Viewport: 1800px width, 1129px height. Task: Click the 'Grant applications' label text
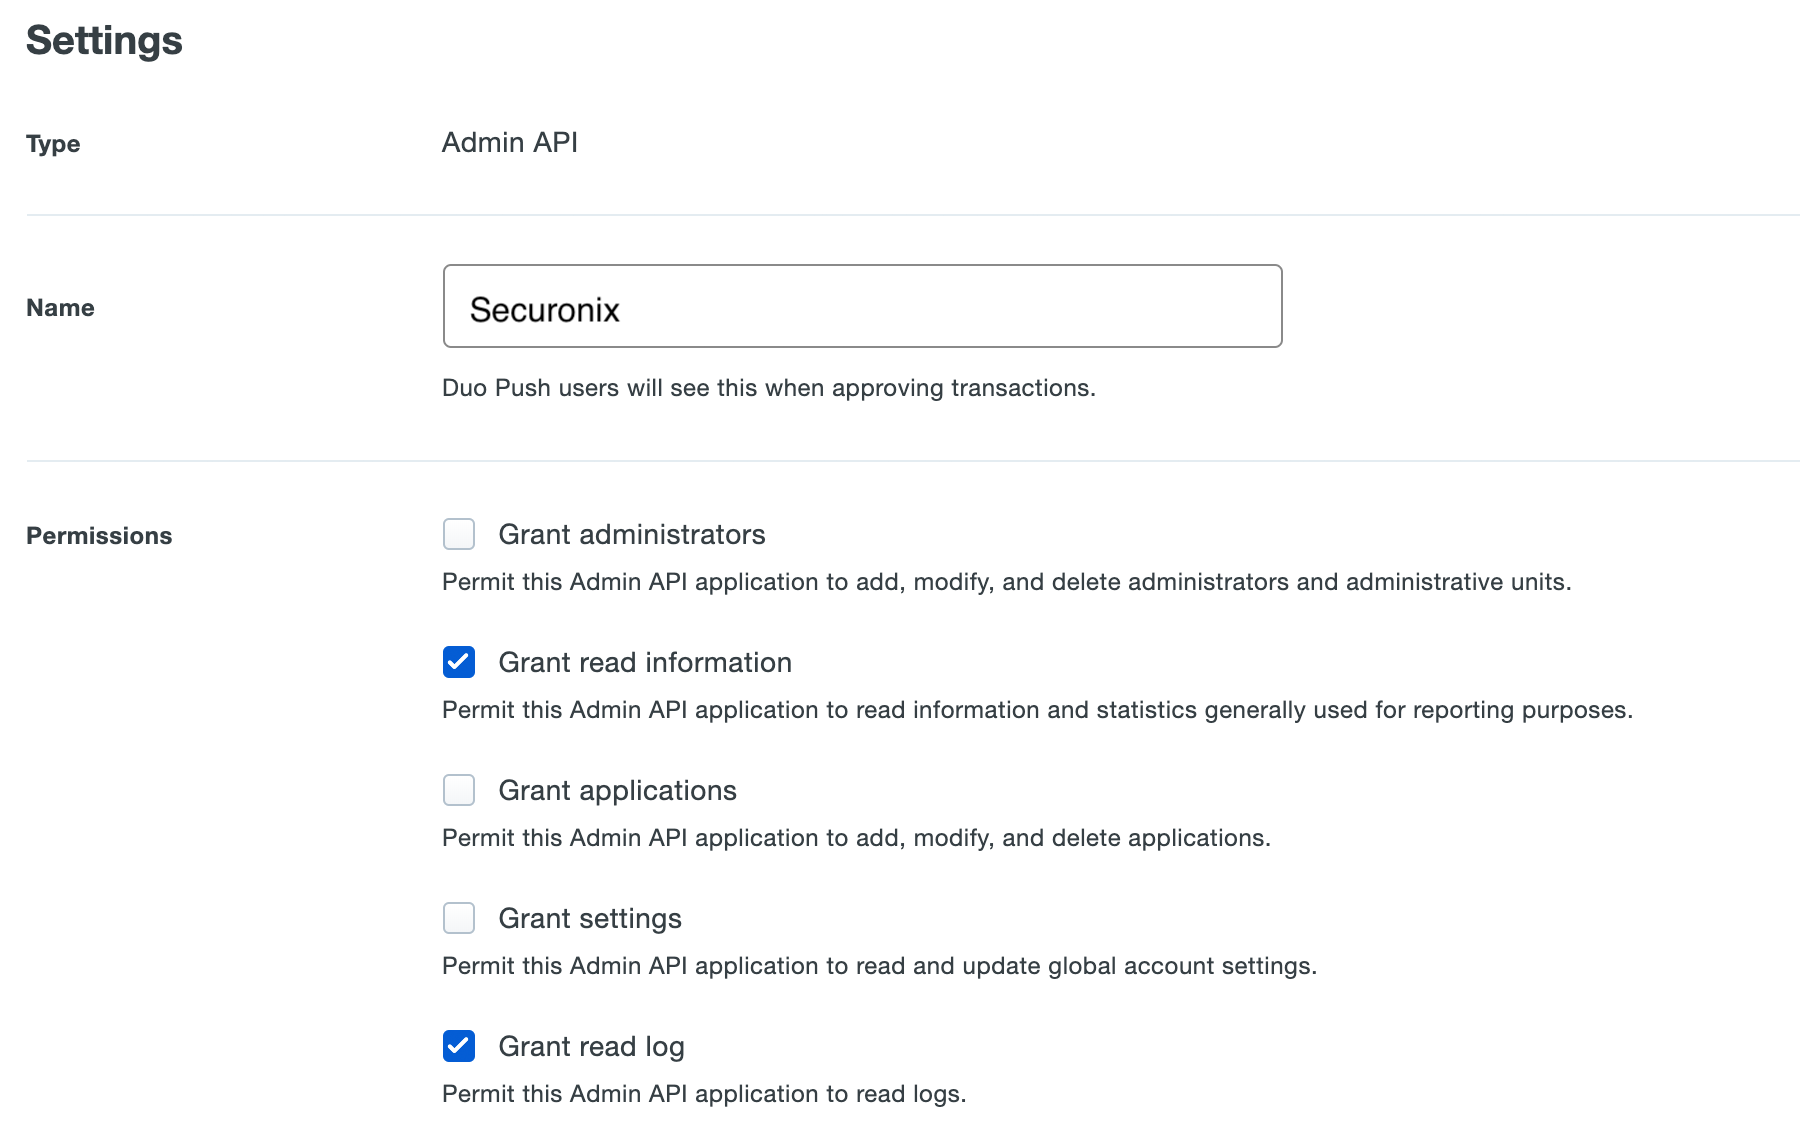pos(617,791)
